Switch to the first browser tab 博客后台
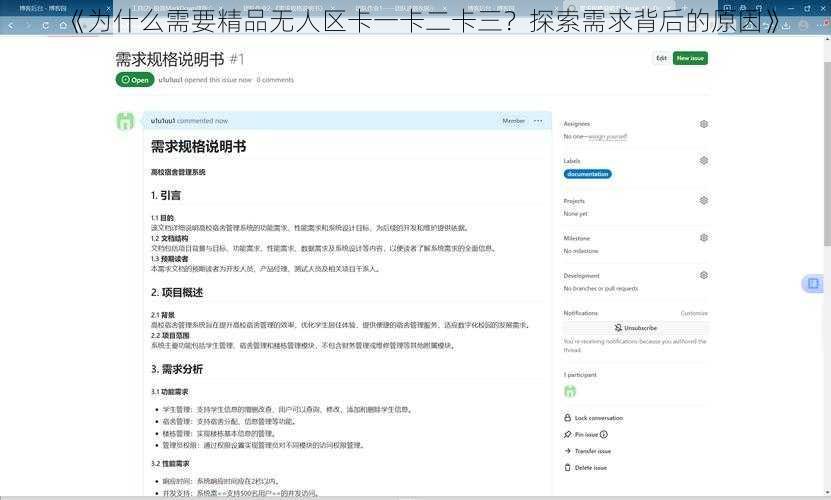Image resolution: width=831 pixels, height=500 pixels. tap(56, 8)
